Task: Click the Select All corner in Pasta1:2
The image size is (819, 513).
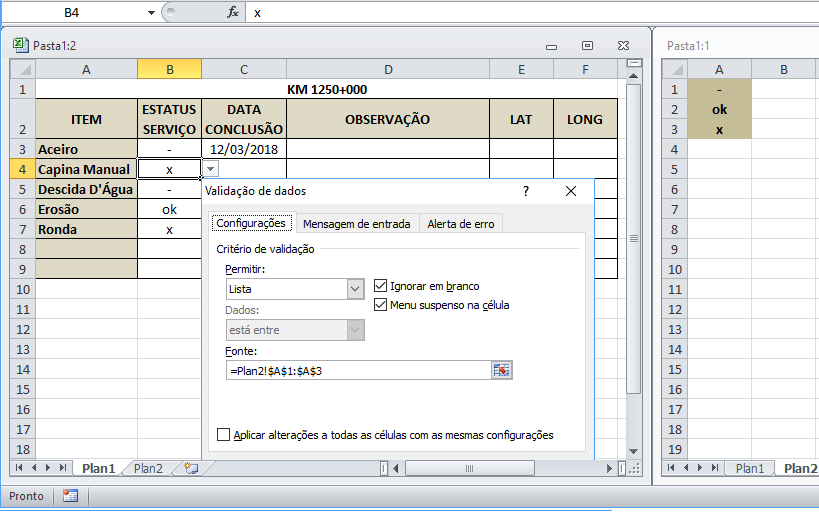Action: point(22,69)
